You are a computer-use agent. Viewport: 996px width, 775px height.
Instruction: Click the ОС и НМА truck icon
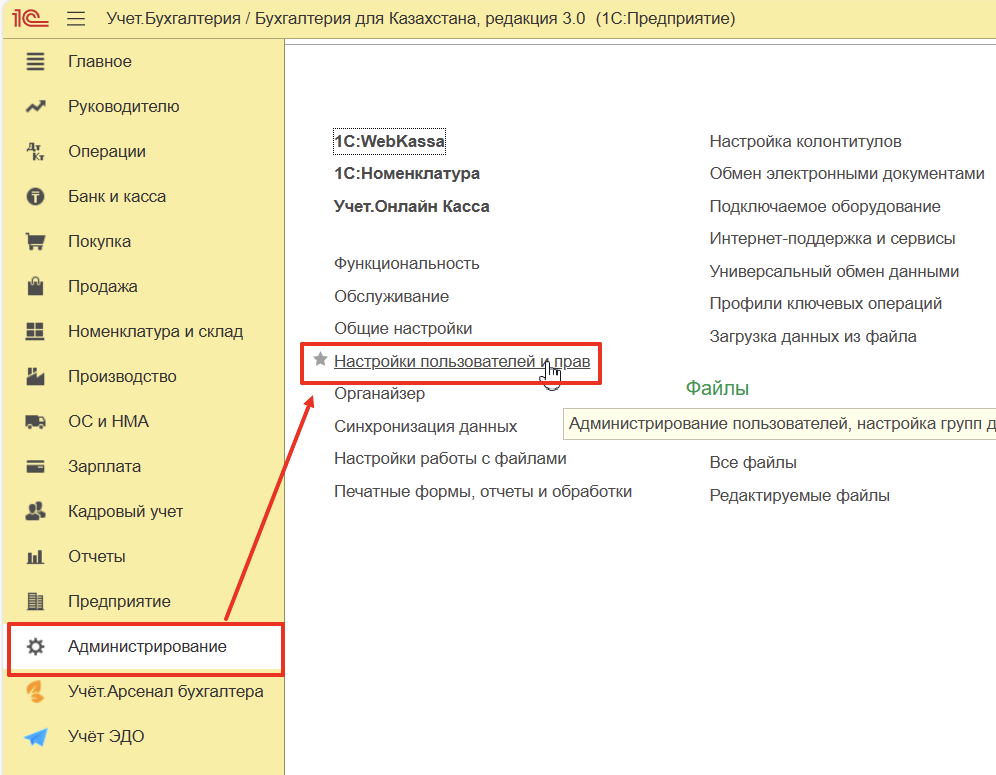tap(36, 422)
